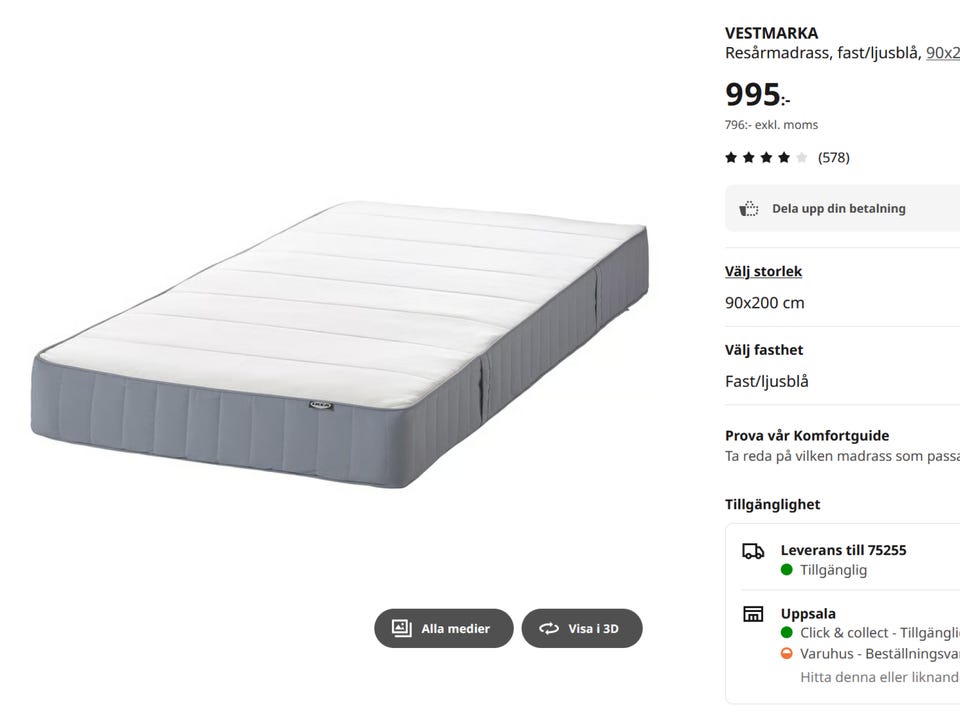Click the 3D rotate icon
960x720 pixels.
(x=548, y=628)
